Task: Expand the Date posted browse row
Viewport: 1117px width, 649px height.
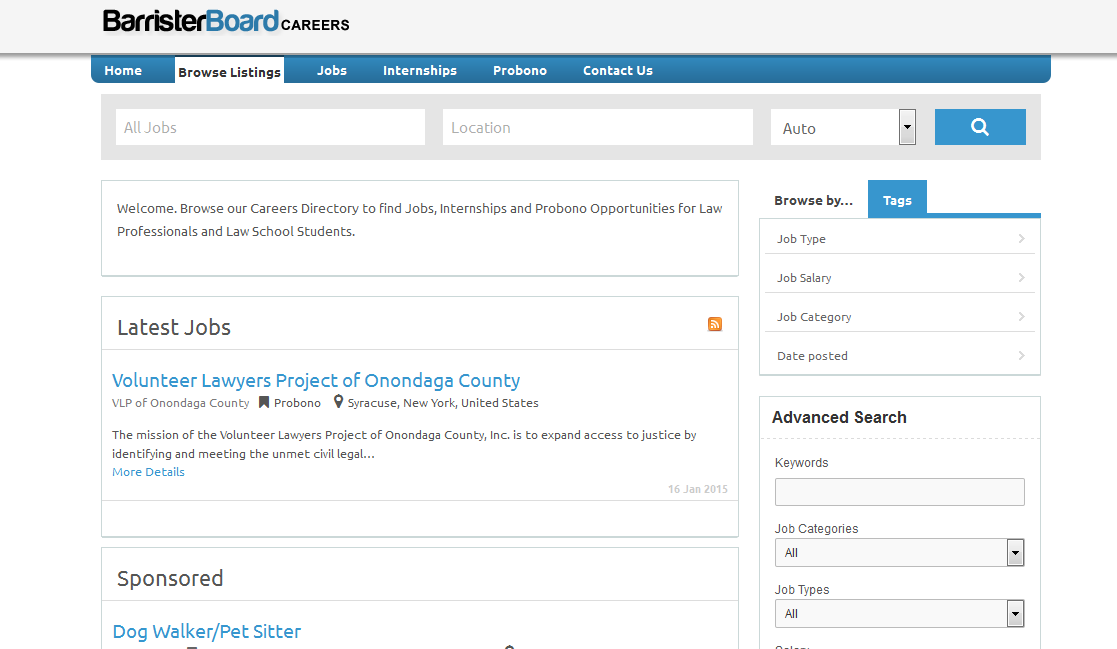Action: 899,356
